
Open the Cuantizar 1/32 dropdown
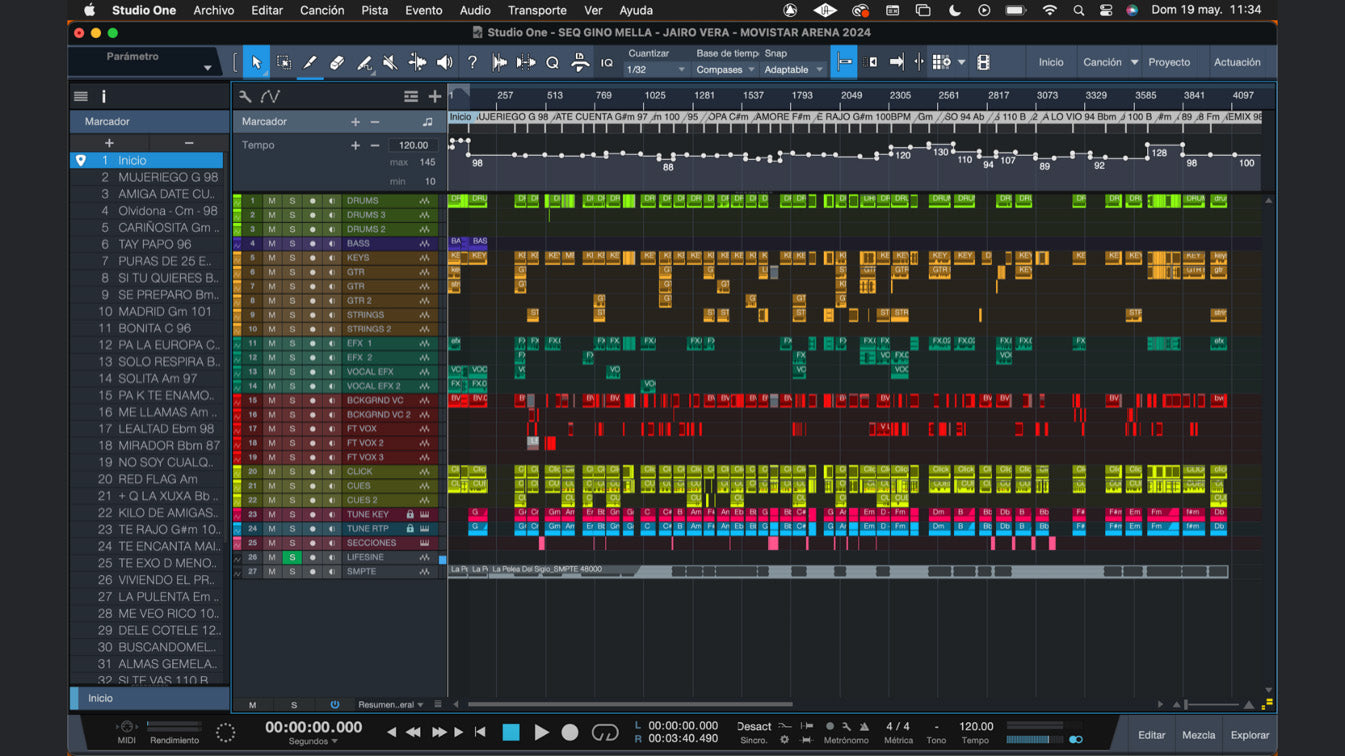click(x=656, y=70)
